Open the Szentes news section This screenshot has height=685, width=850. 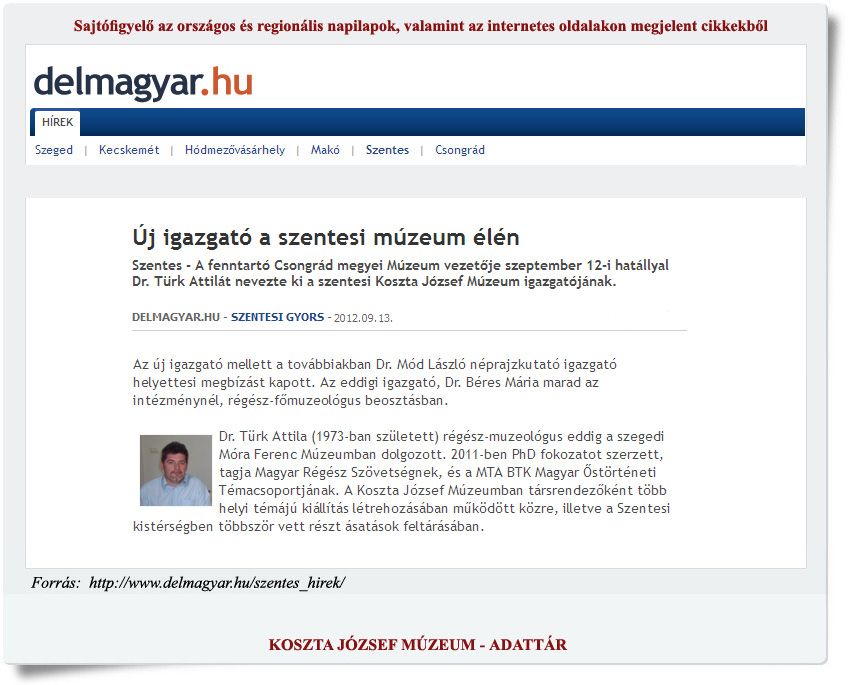(x=387, y=150)
